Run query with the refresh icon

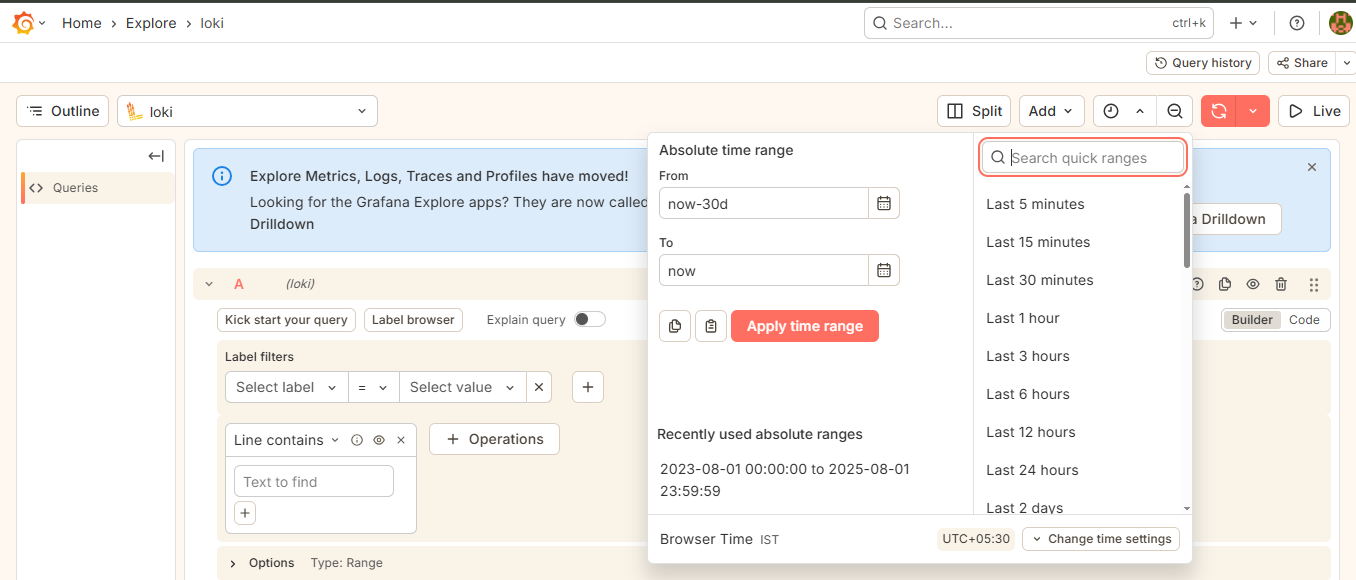pyautogui.click(x=1219, y=111)
